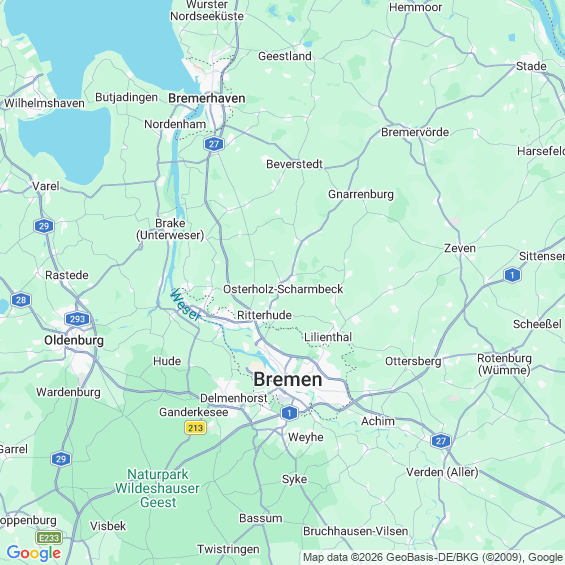
Task: Select the Bremen city label
Action: pos(288,379)
